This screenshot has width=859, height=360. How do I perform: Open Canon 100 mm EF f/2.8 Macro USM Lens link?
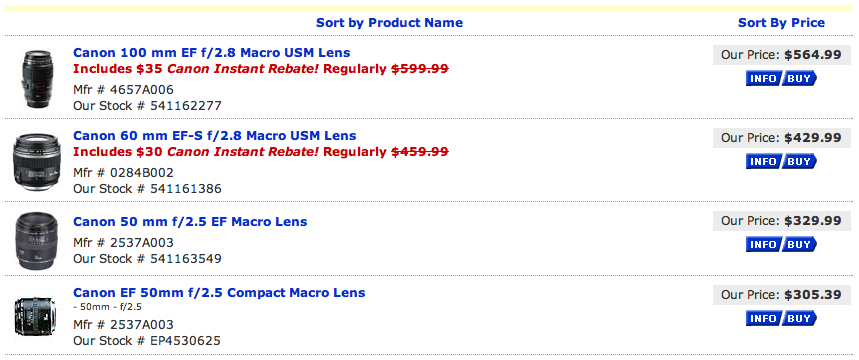click(x=211, y=53)
